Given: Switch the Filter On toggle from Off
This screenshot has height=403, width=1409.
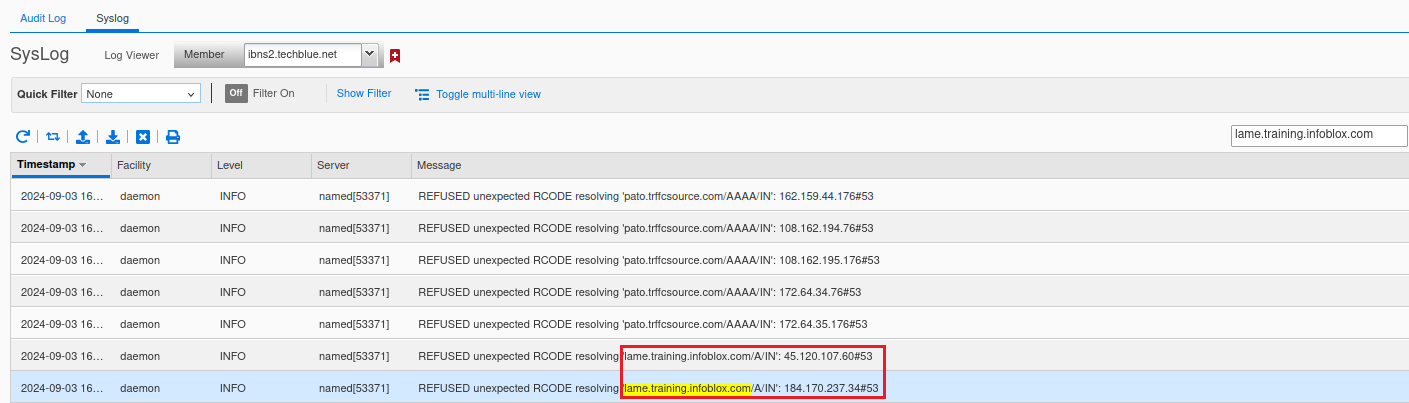Looking at the screenshot, I should [x=236, y=93].
